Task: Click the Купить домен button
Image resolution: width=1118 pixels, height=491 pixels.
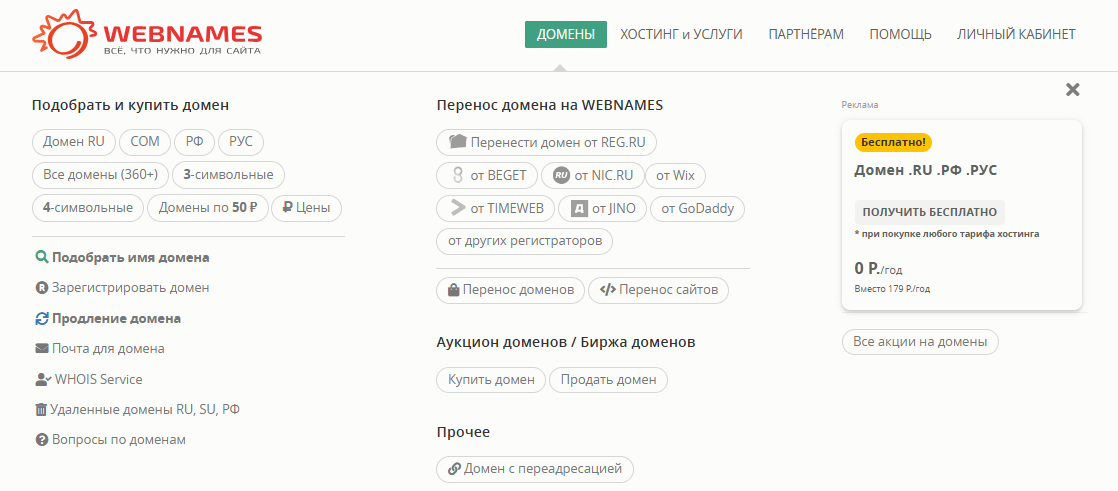Action: coord(491,379)
